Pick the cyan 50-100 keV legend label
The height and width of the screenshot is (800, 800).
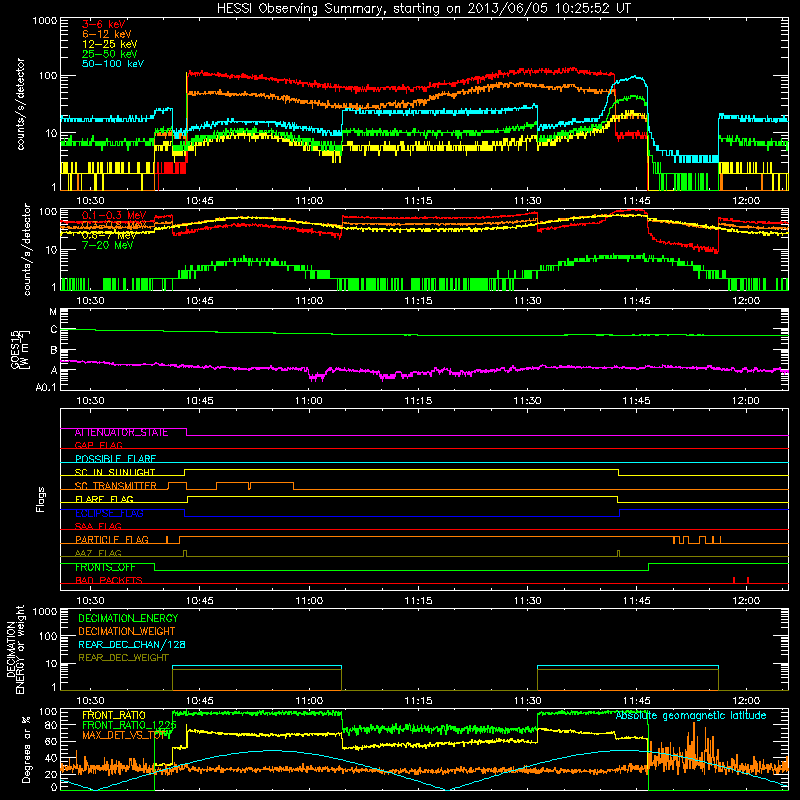(x=113, y=64)
